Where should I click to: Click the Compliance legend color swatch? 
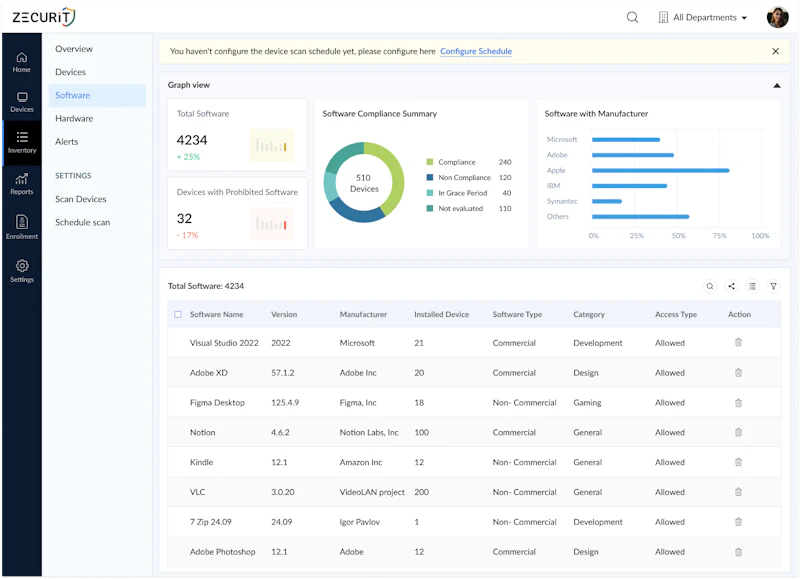pyautogui.click(x=430, y=162)
